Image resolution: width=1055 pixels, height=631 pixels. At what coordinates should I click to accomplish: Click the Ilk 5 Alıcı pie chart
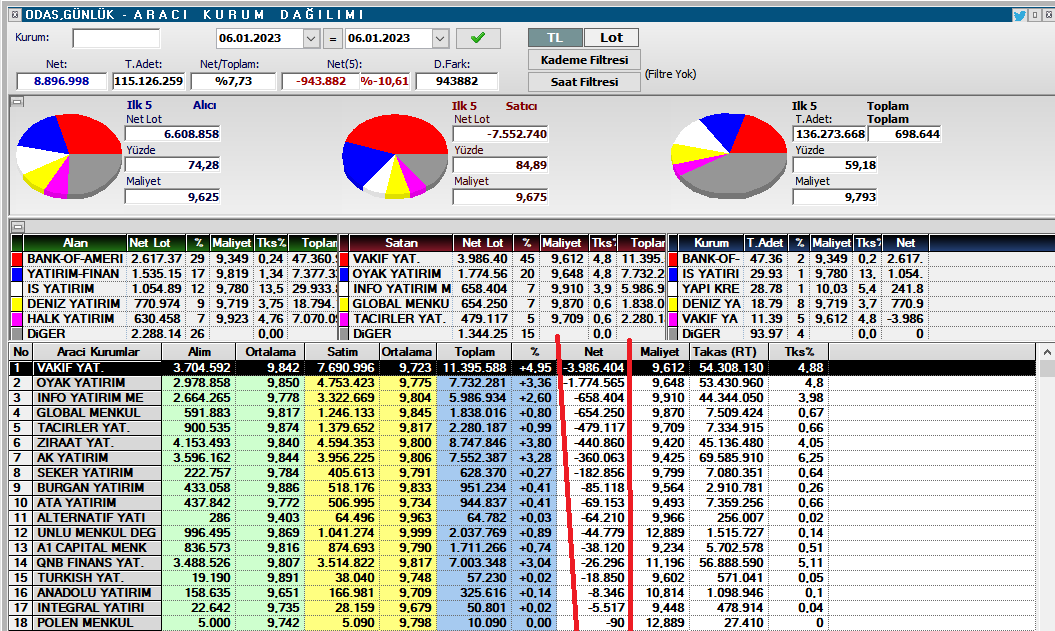click(69, 156)
